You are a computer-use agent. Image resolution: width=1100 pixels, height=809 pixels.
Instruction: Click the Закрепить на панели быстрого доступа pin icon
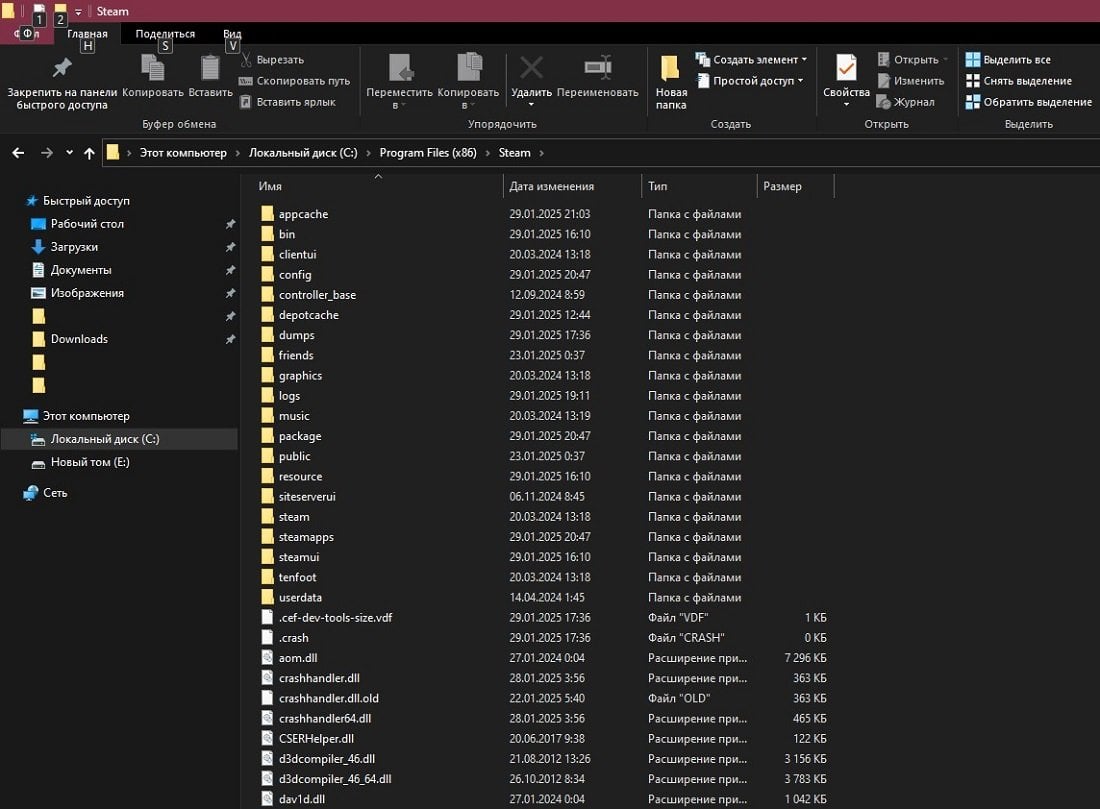click(x=62, y=68)
